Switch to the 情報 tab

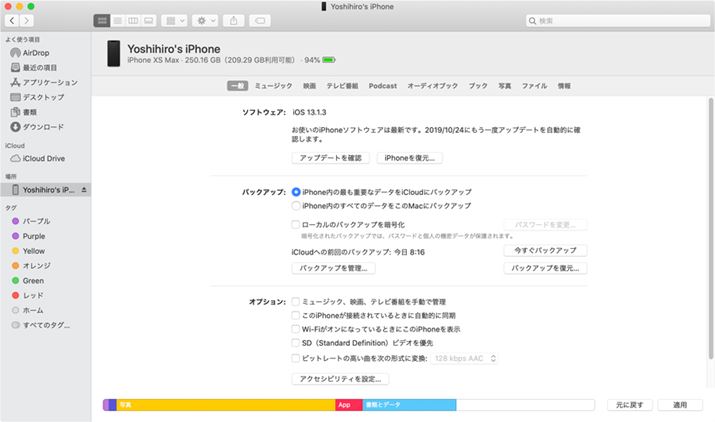point(564,86)
